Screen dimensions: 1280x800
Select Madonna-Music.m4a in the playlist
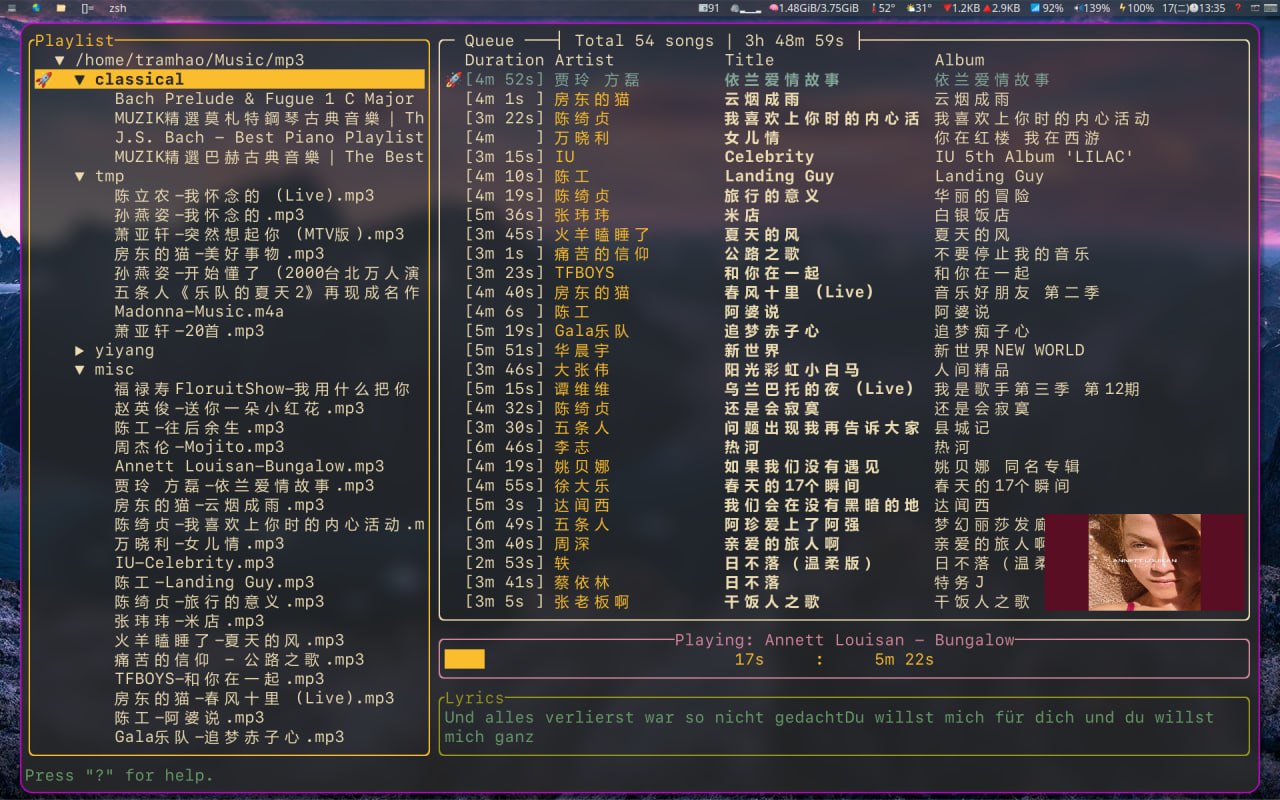[199, 312]
